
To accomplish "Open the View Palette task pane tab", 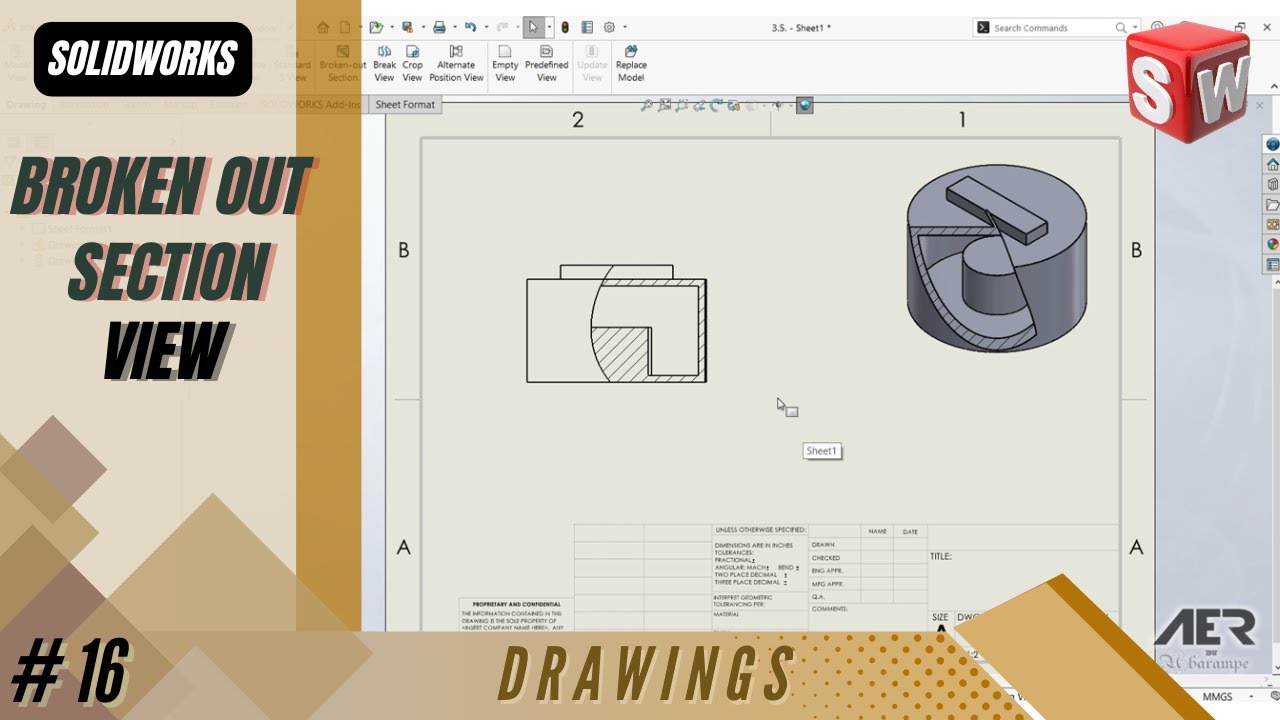I will click(x=1272, y=224).
